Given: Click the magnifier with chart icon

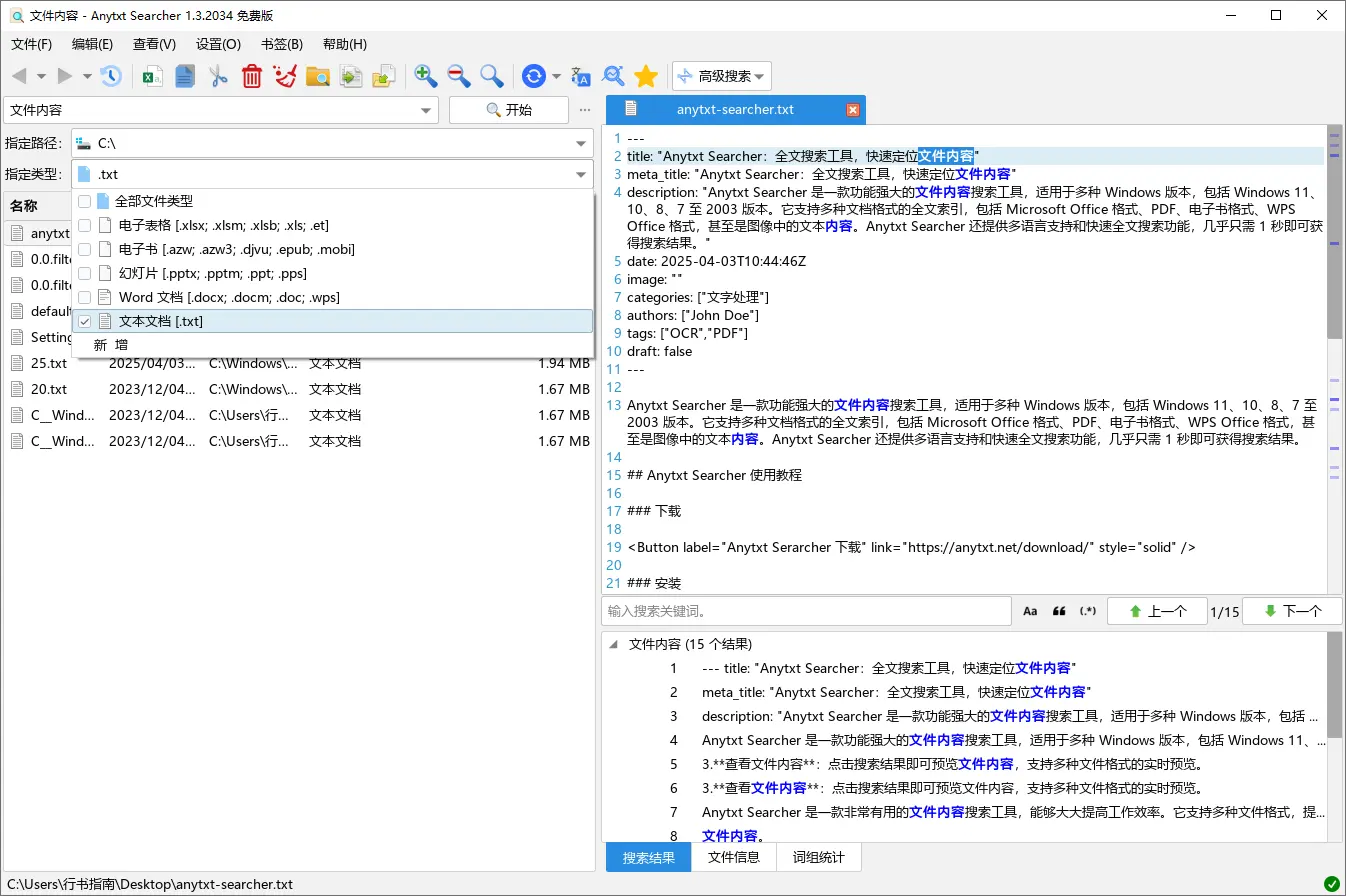Looking at the screenshot, I should 614,76.
